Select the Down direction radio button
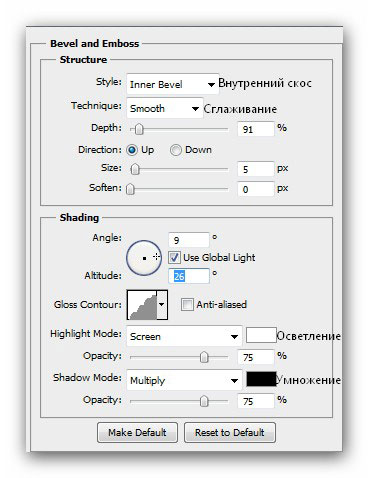The height and width of the screenshot is (478, 370). 175,150
